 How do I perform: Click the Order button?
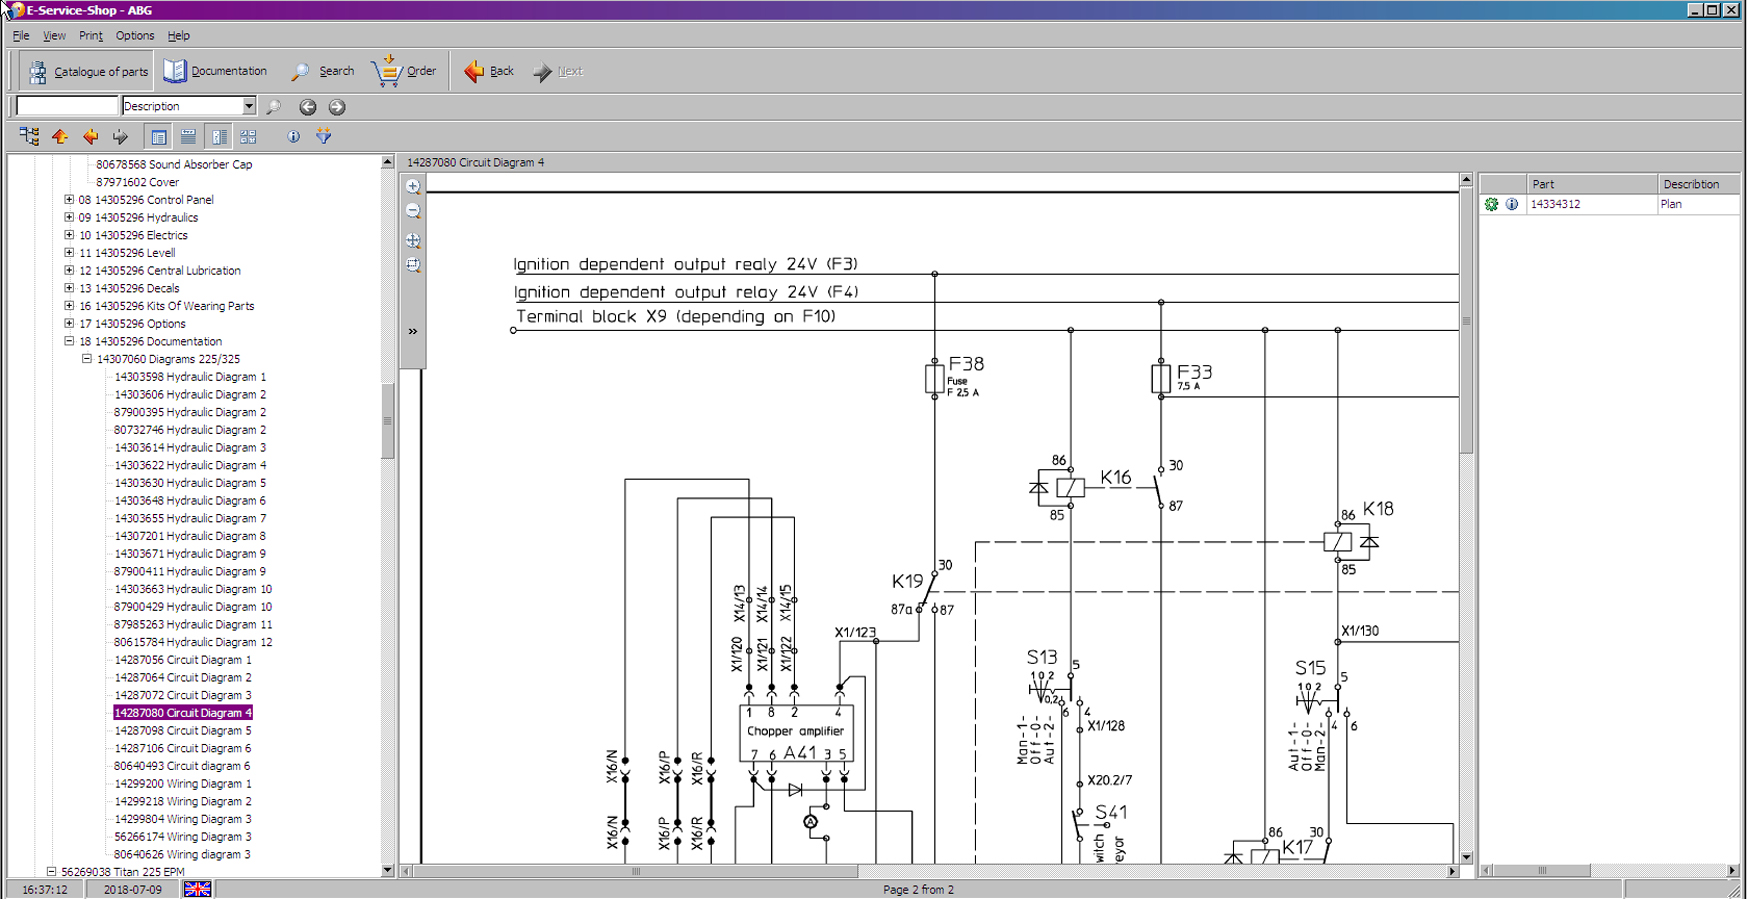coord(405,71)
